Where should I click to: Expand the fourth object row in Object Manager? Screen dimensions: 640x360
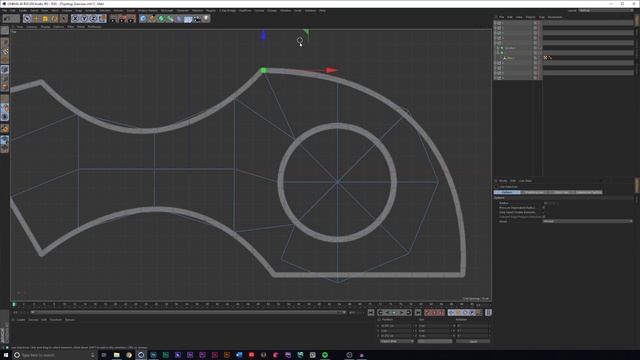click(x=496, y=38)
